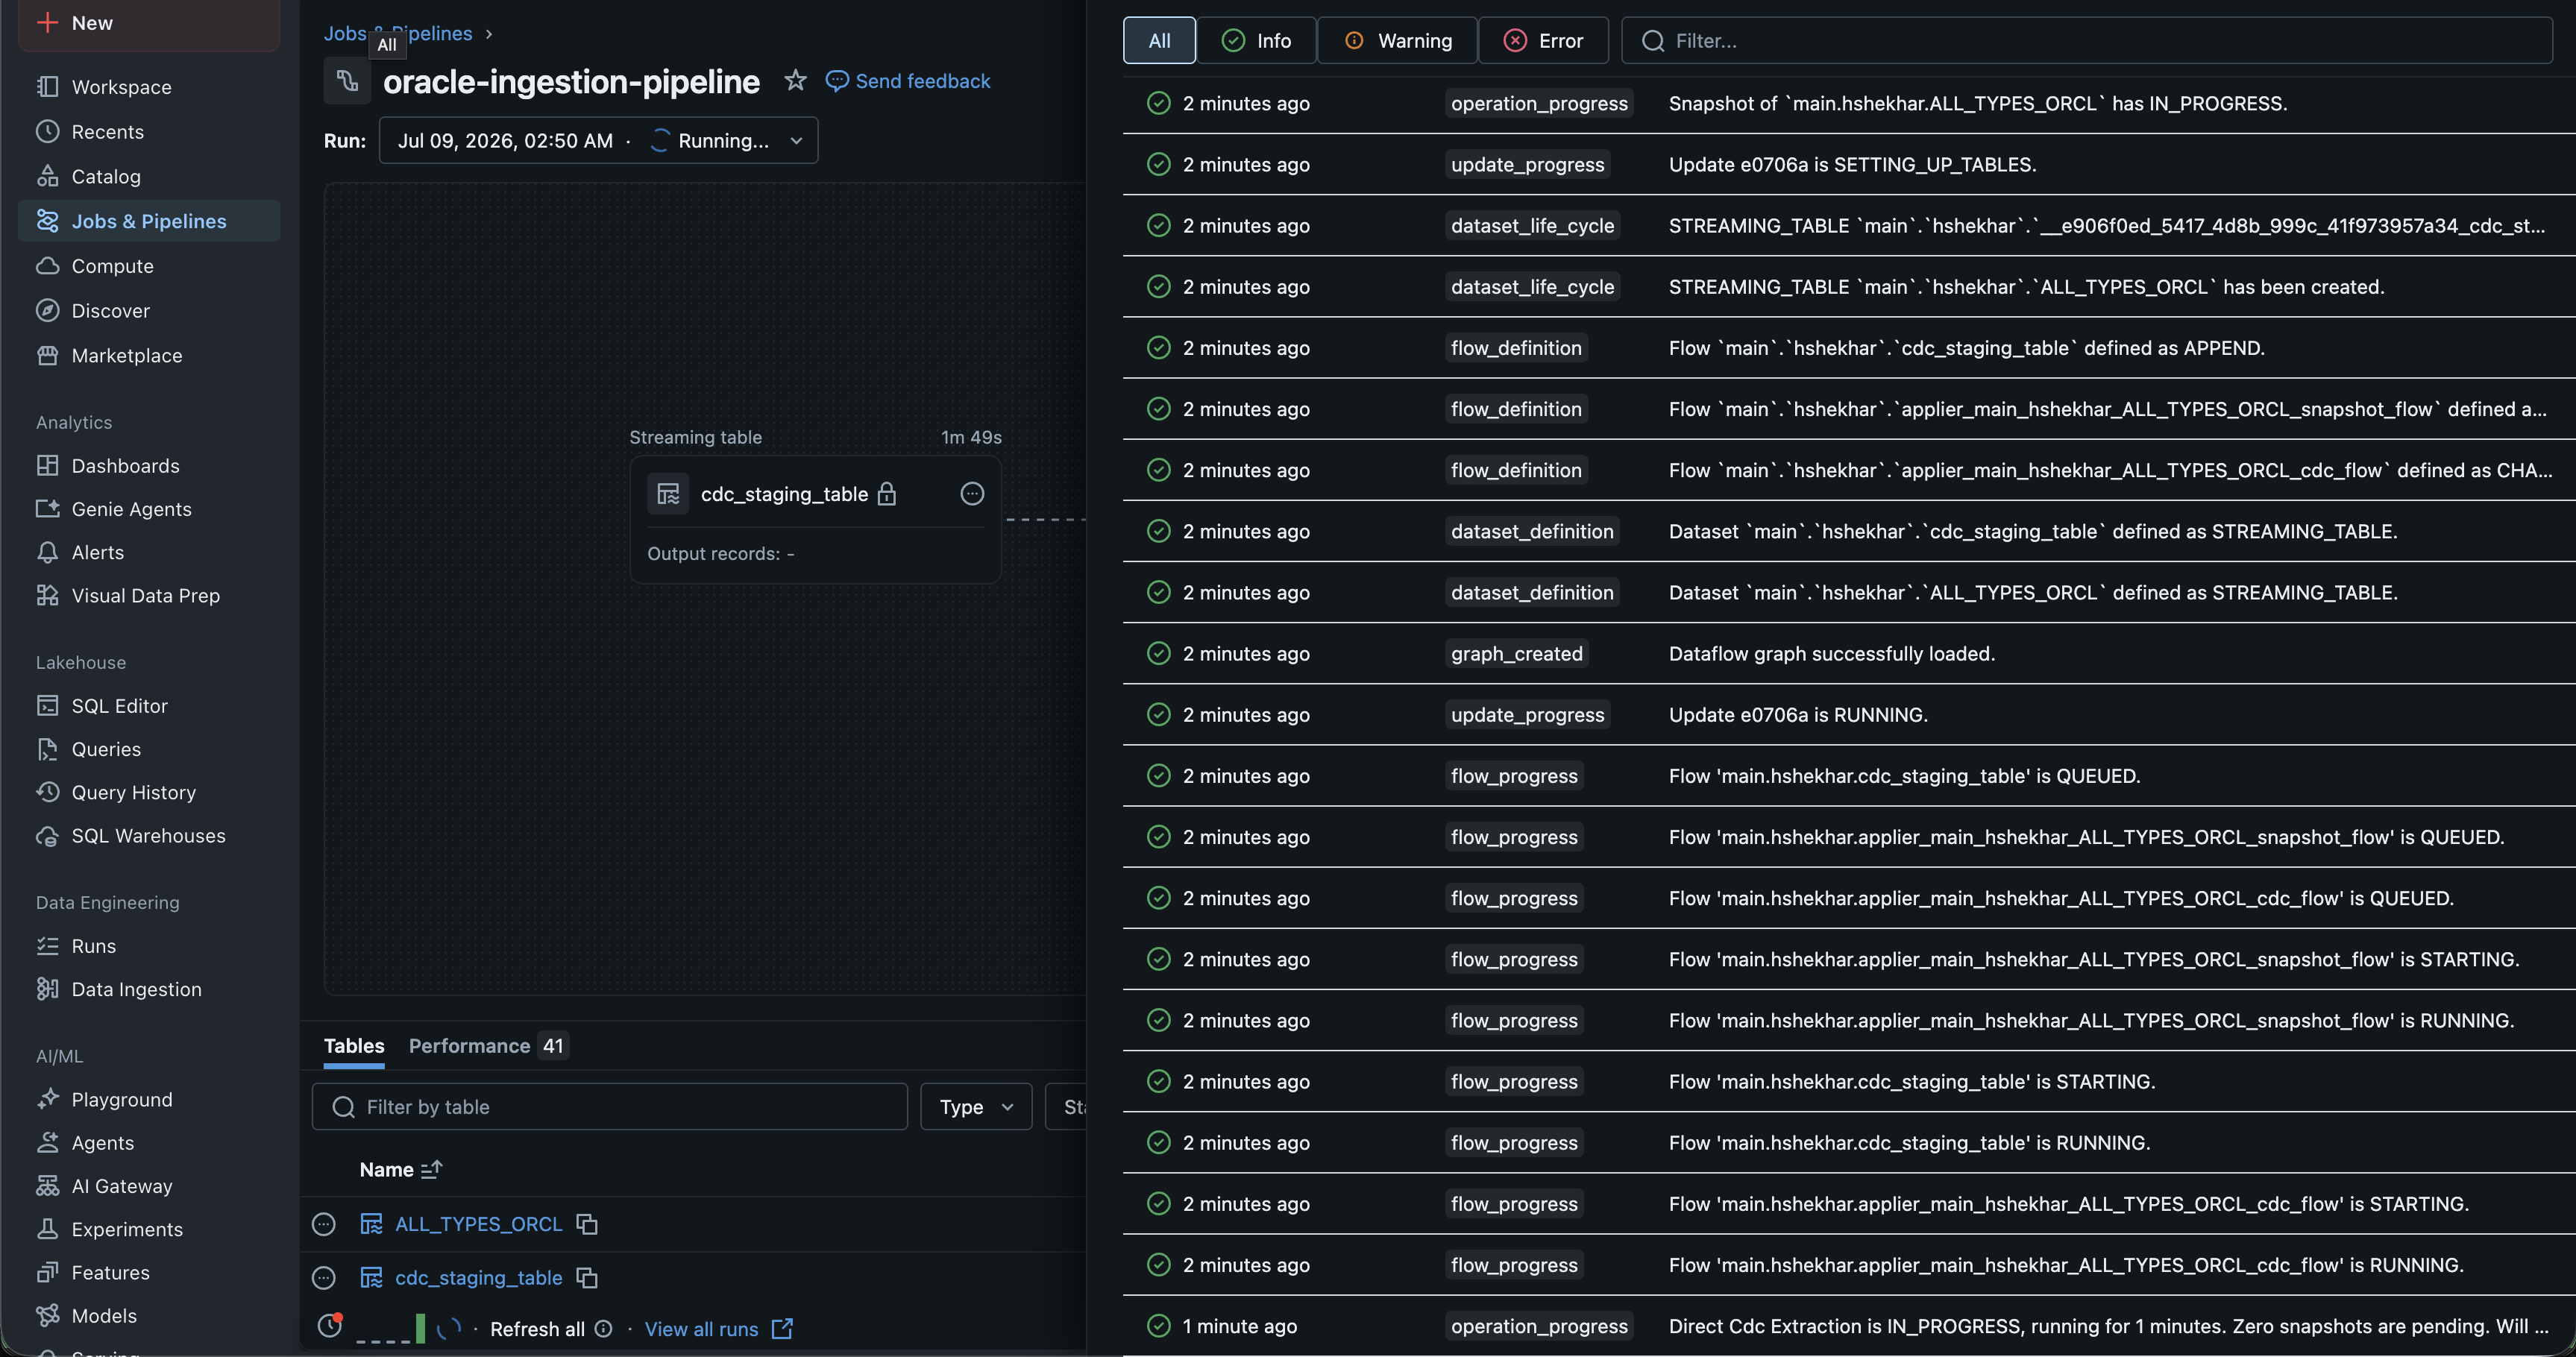The width and height of the screenshot is (2576, 1357).
Task: Select 'Update e0706a is RUNNING.' event
Action: (1849, 715)
